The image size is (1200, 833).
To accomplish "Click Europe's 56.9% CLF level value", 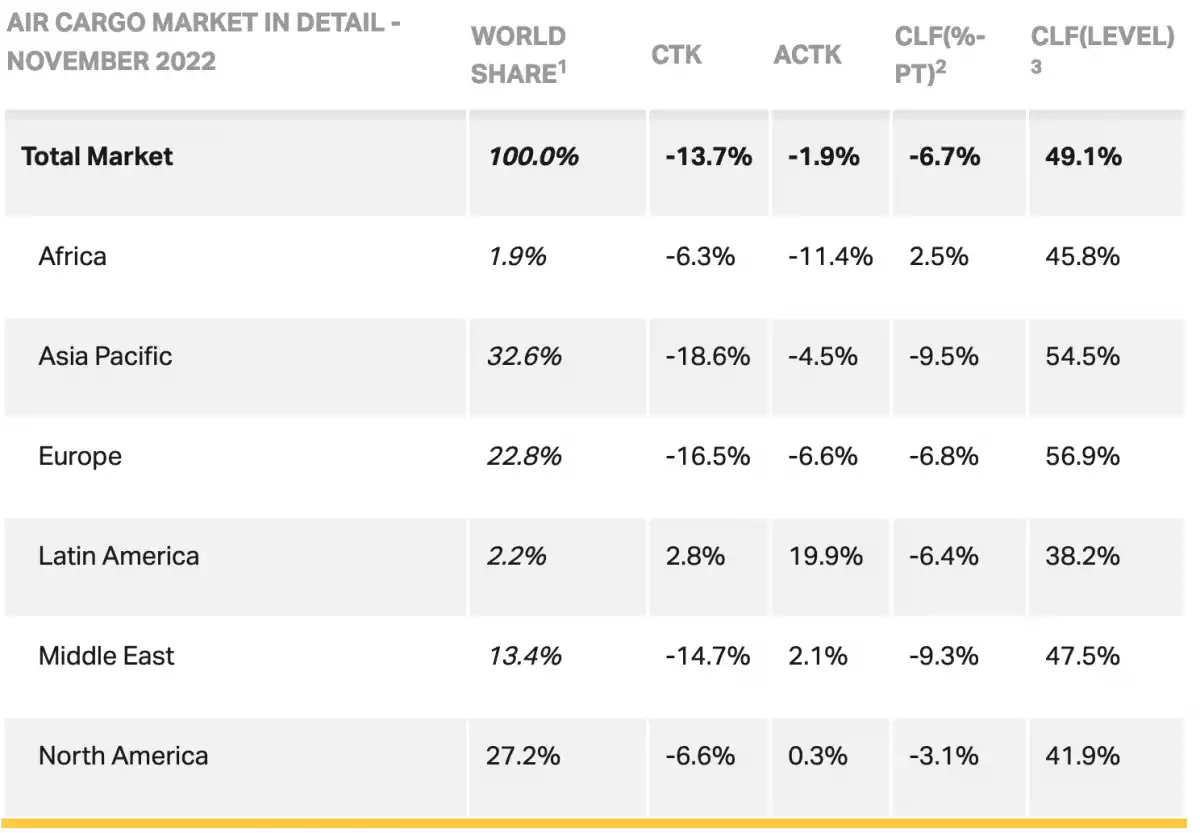I will tap(1082, 456).
